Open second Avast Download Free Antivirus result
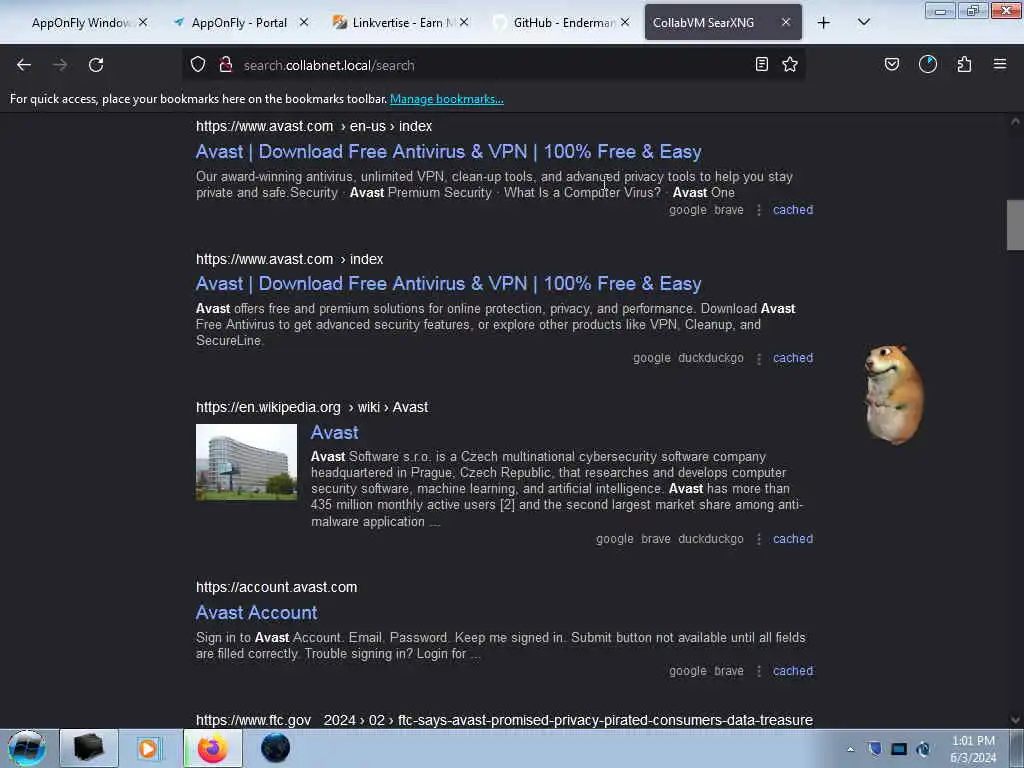This screenshot has width=1024, height=768. (448, 283)
